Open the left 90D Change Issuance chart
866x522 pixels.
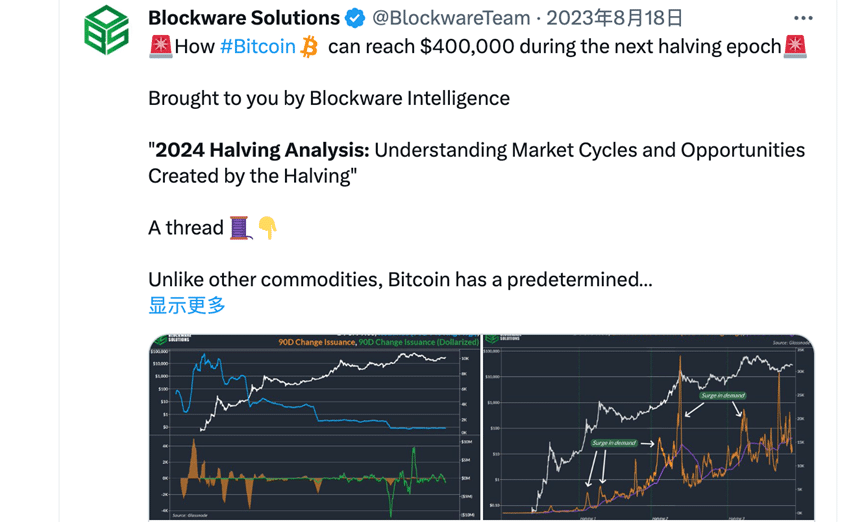(x=314, y=427)
